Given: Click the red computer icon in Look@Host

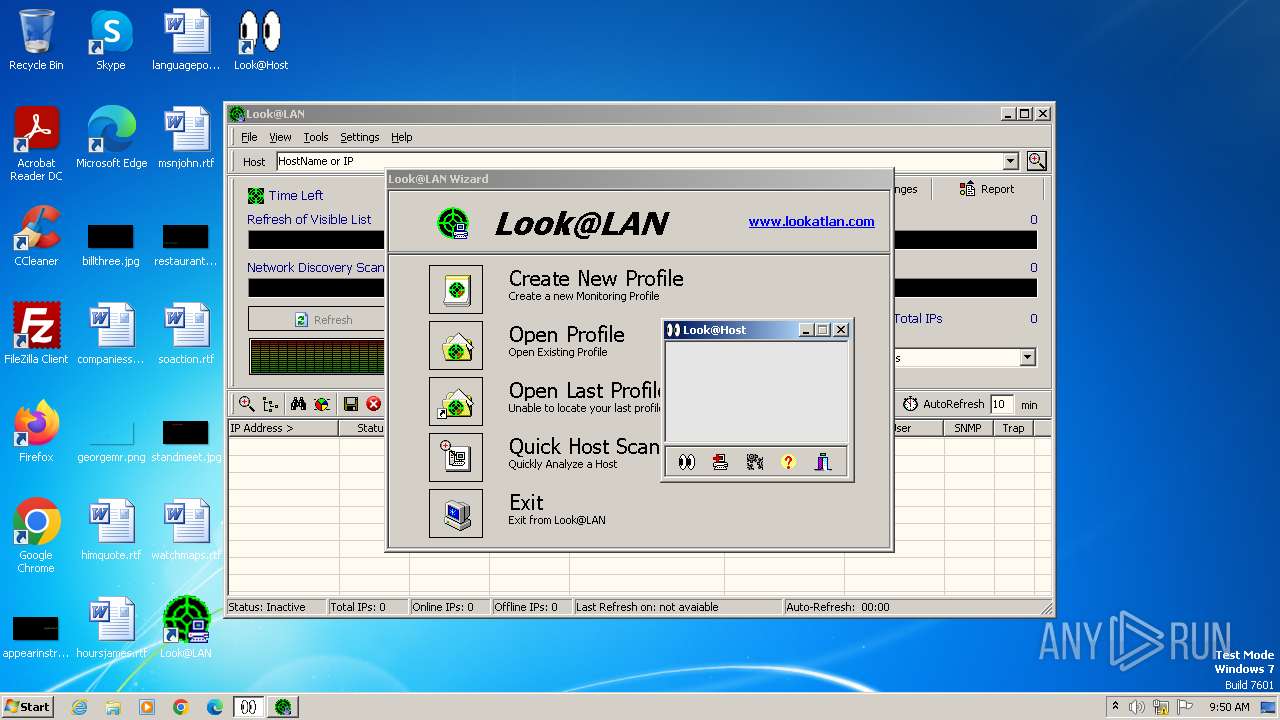Looking at the screenshot, I should (720, 462).
